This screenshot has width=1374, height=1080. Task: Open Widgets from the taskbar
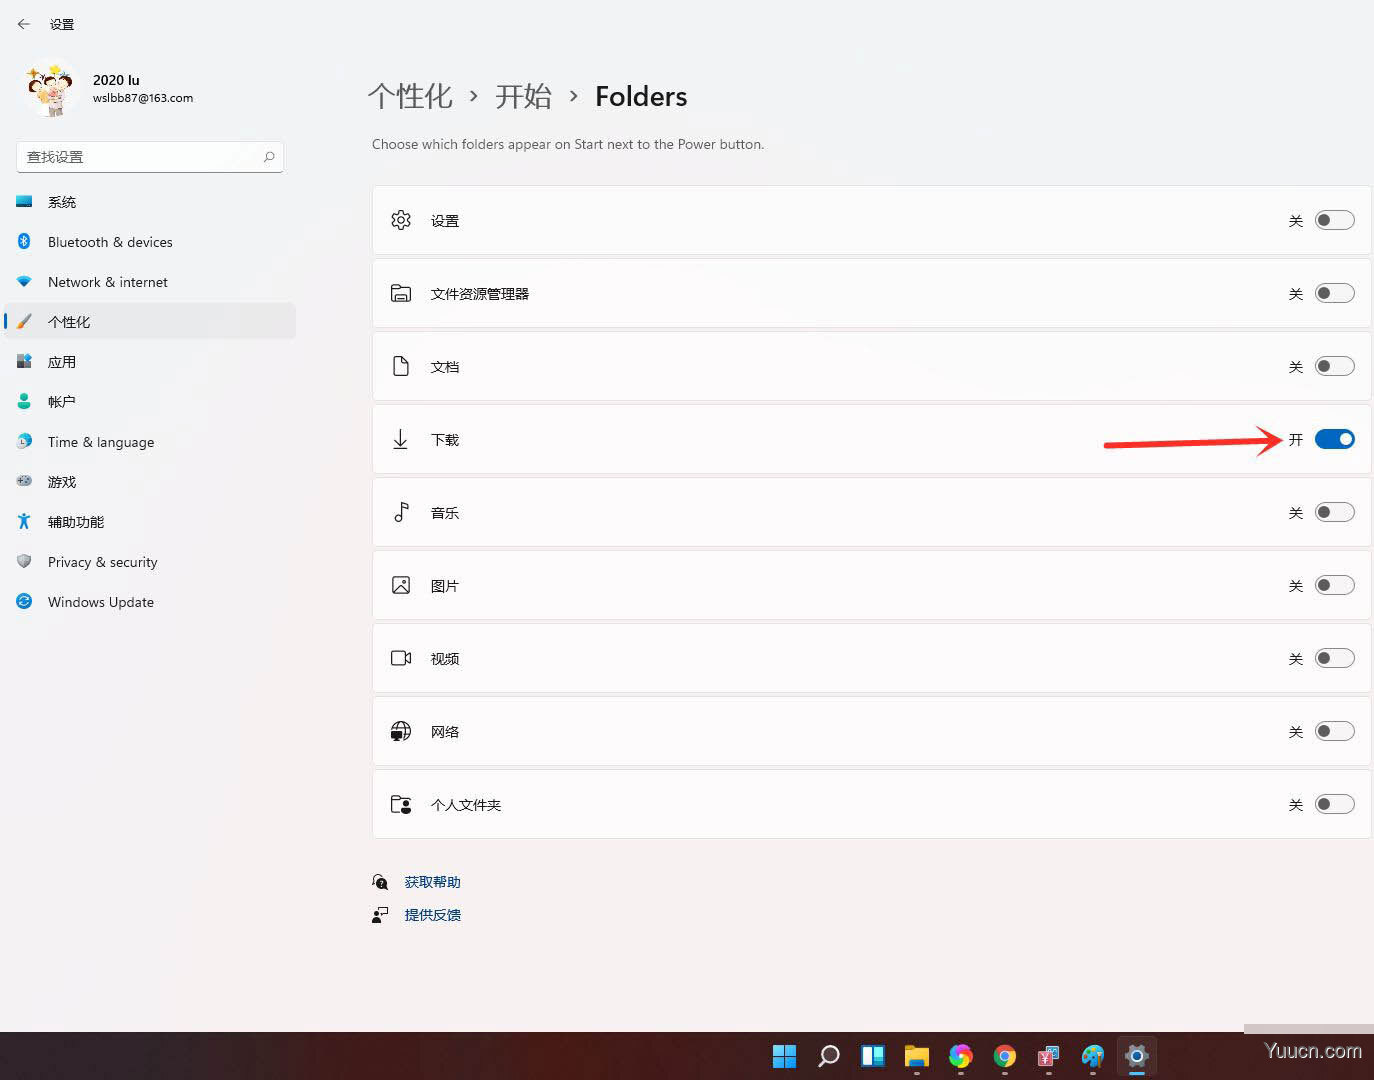coord(873,1056)
